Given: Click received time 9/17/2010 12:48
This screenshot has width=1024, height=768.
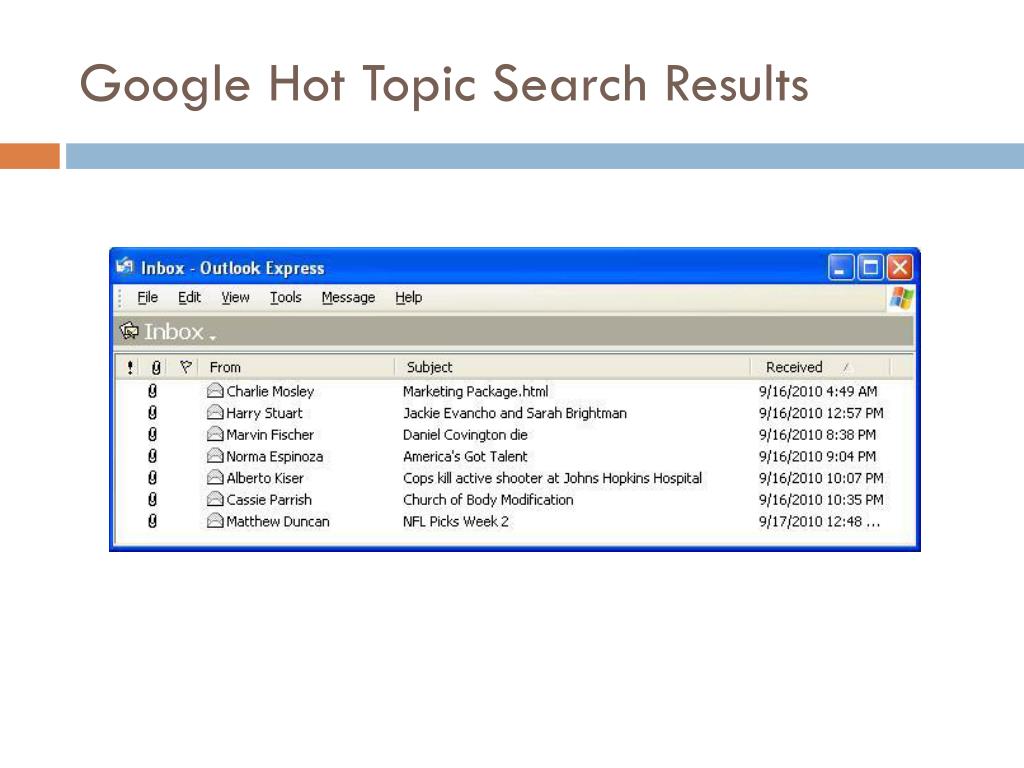Looking at the screenshot, I should (819, 521).
